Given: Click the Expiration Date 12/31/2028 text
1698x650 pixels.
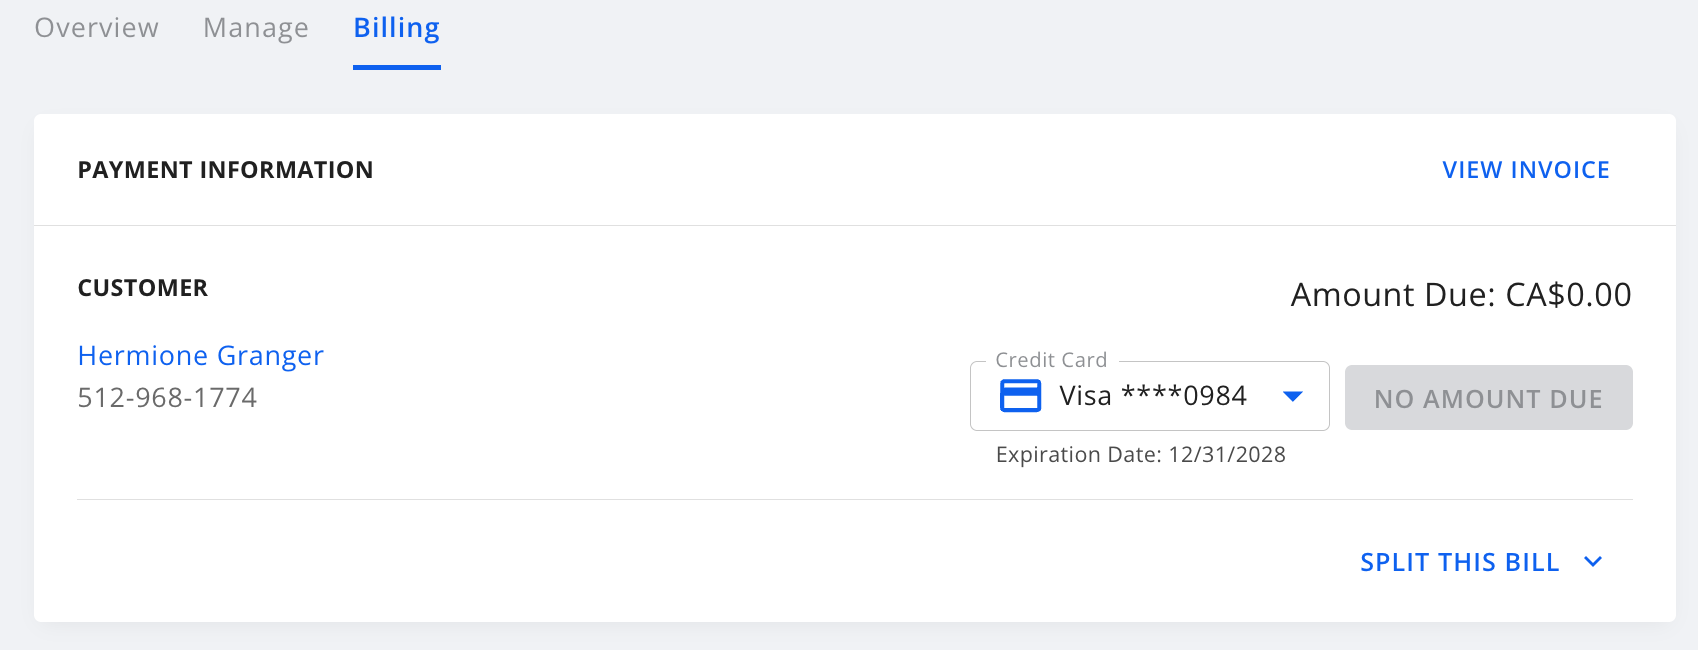Looking at the screenshot, I should 1140,455.
